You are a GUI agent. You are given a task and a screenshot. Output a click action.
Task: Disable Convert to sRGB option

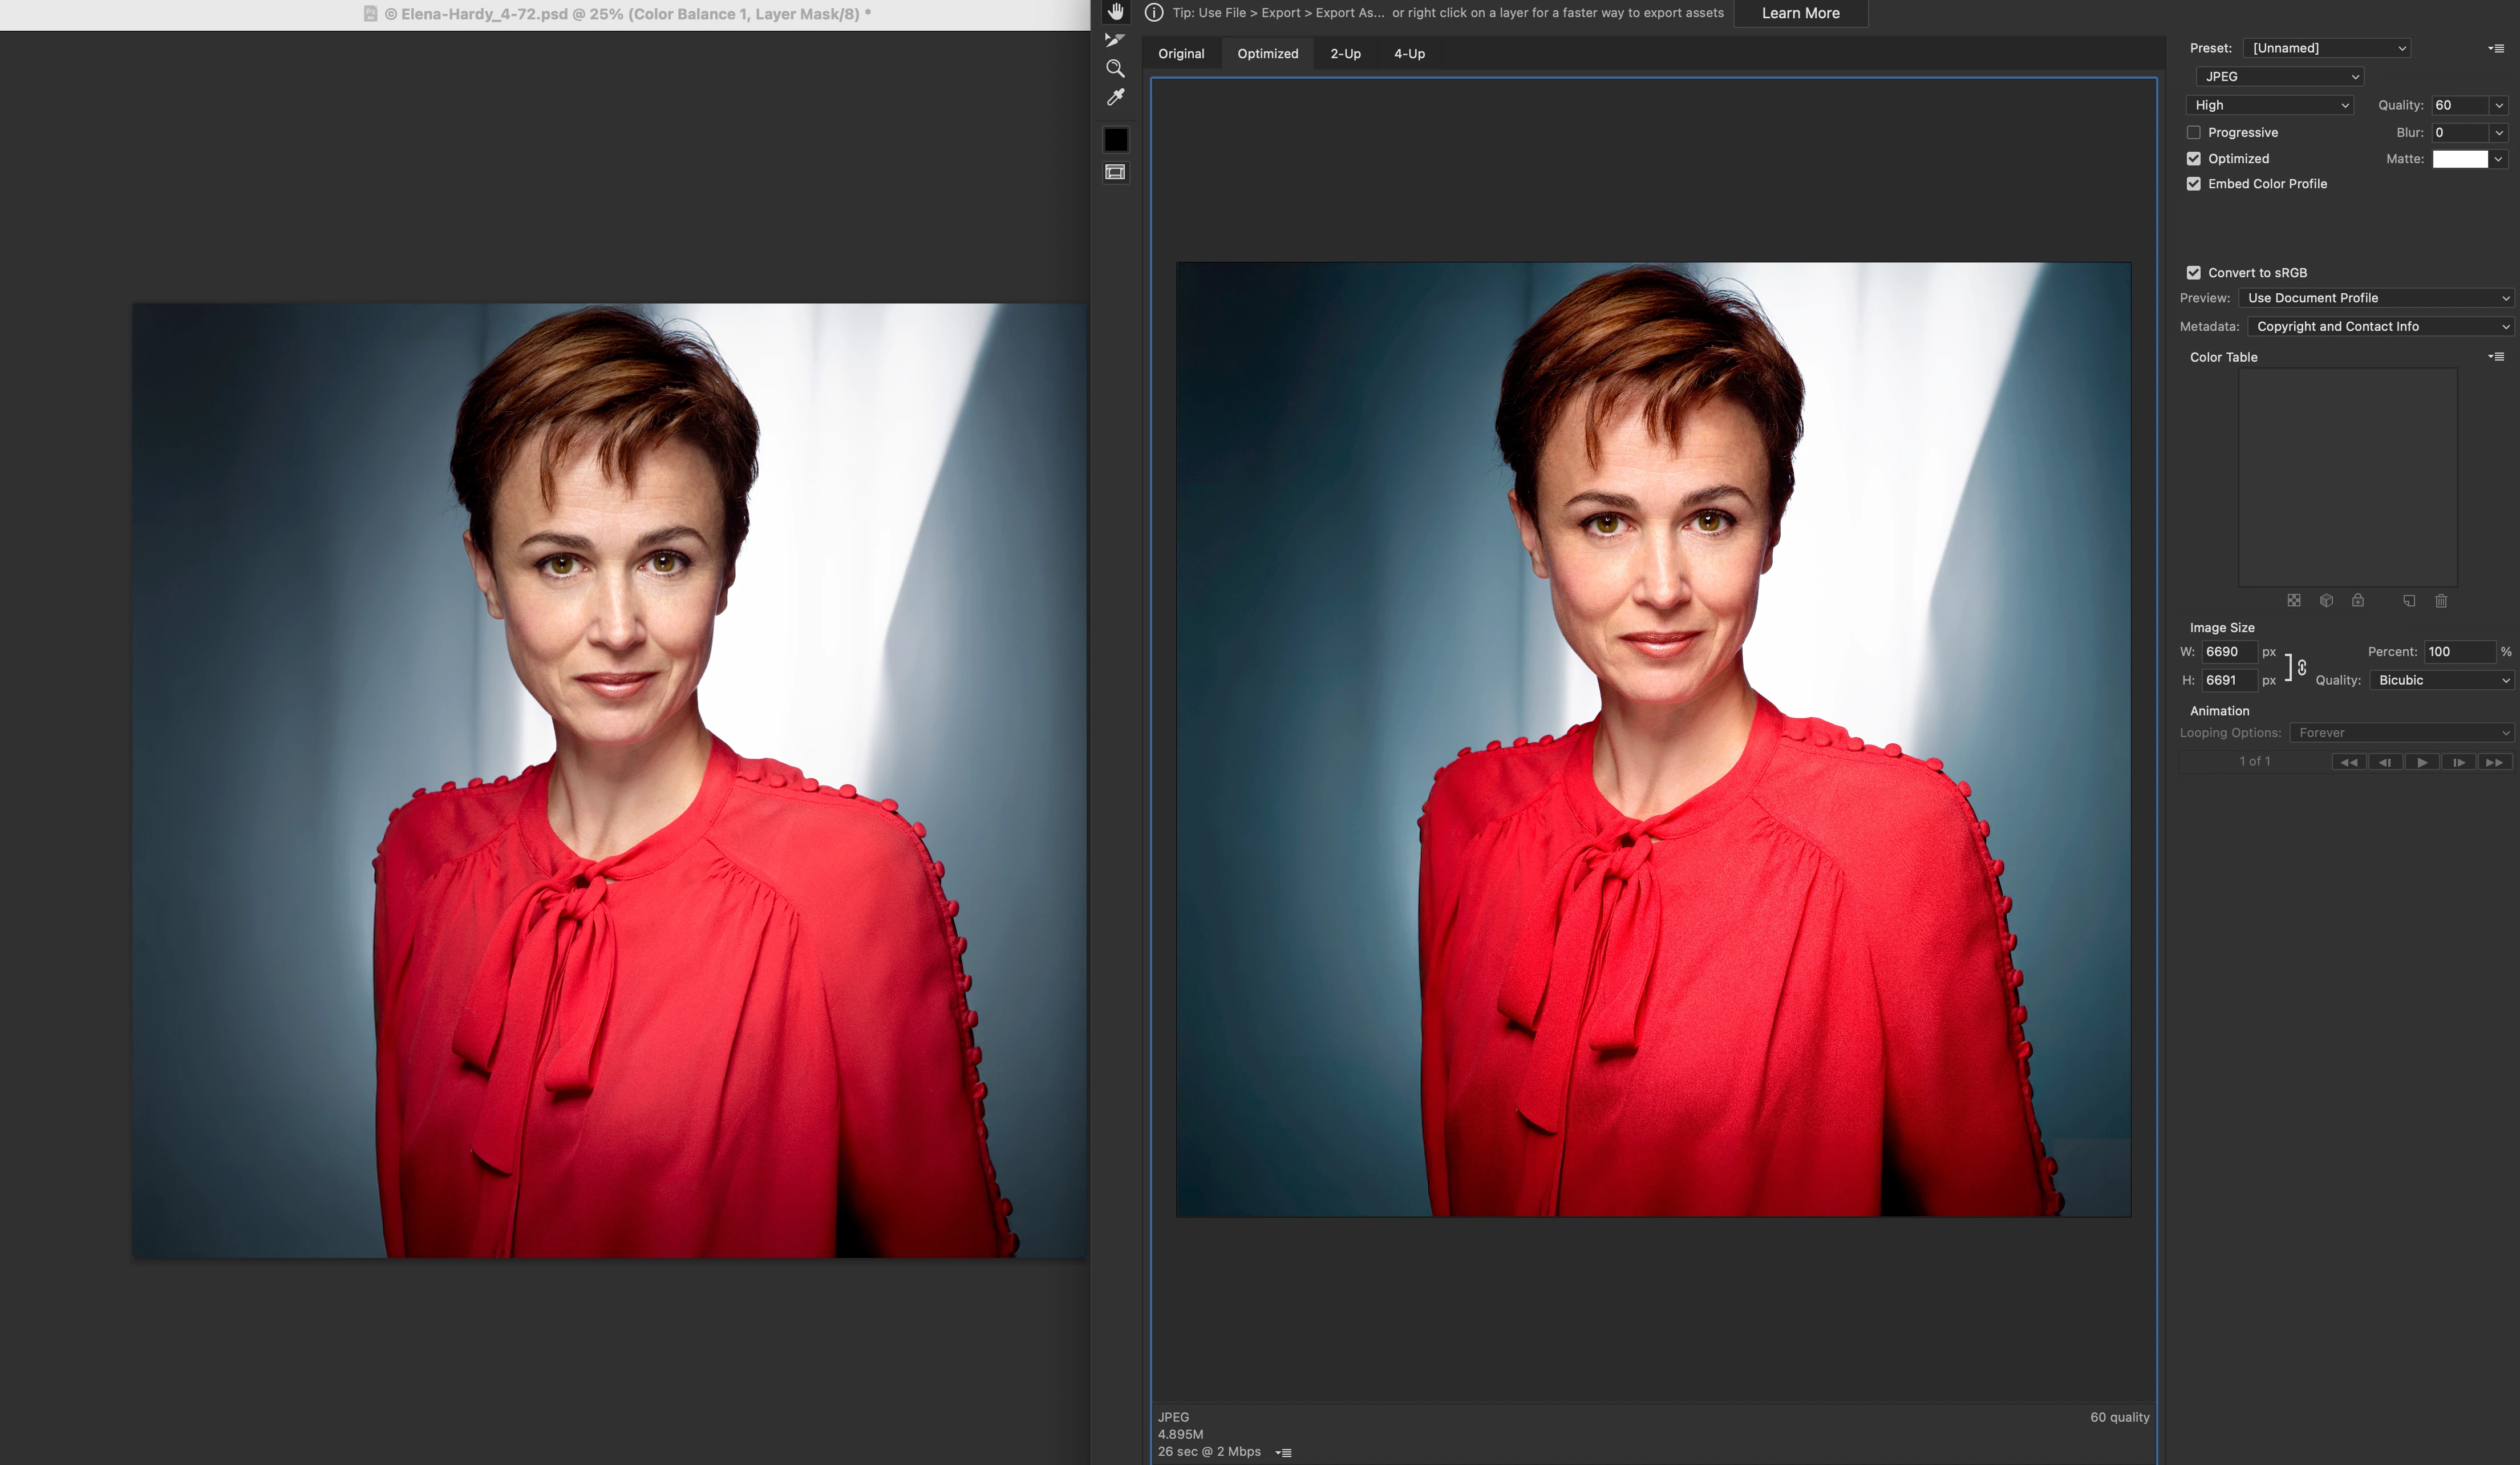(2194, 272)
